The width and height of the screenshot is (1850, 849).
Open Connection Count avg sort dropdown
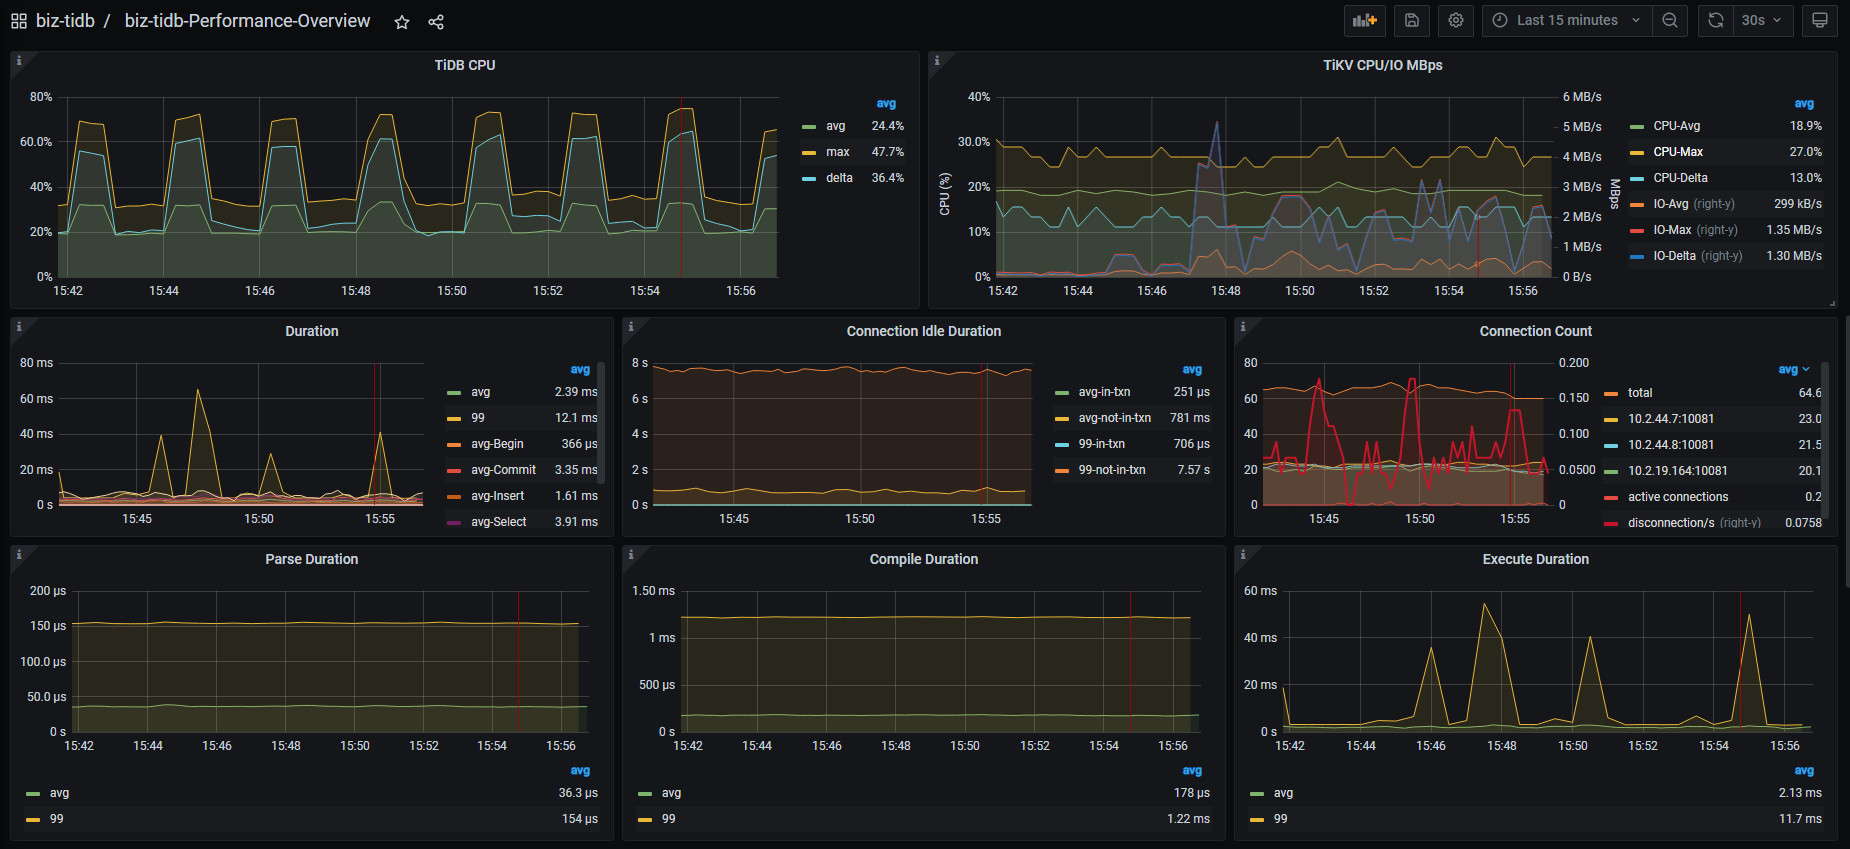point(1794,370)
